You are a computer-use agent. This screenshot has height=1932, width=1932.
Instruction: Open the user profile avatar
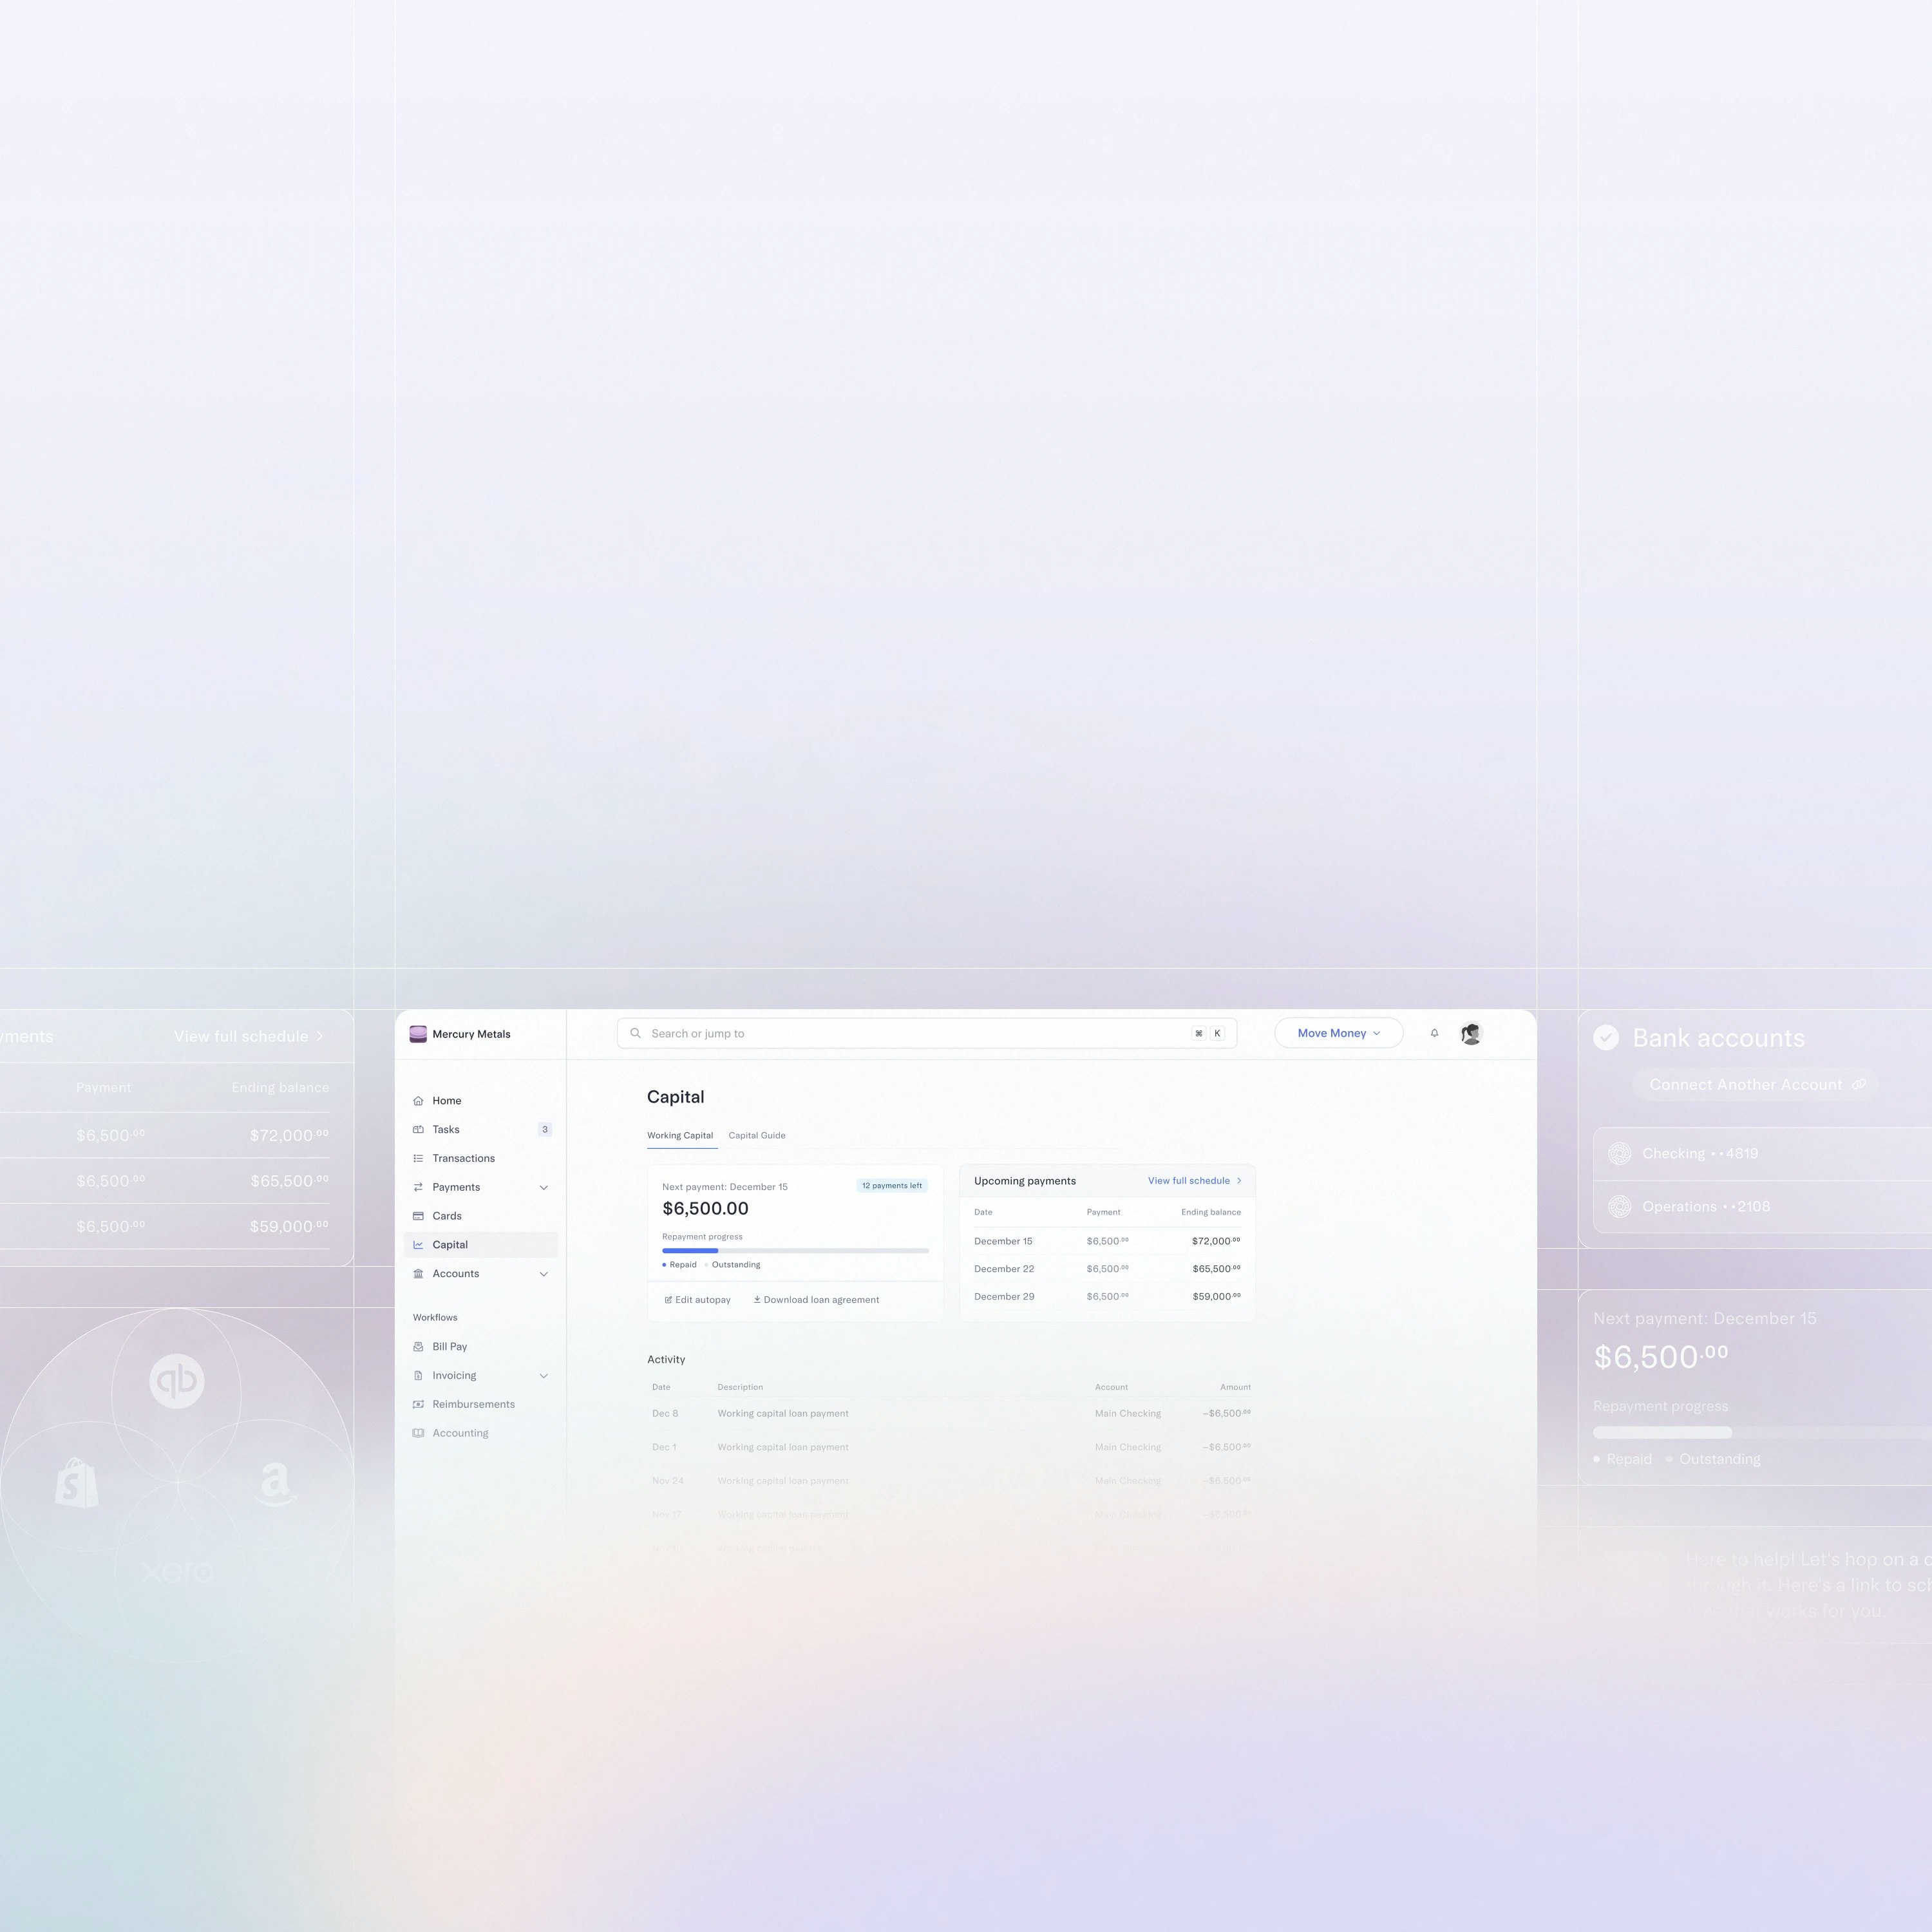point(1471,1034)
